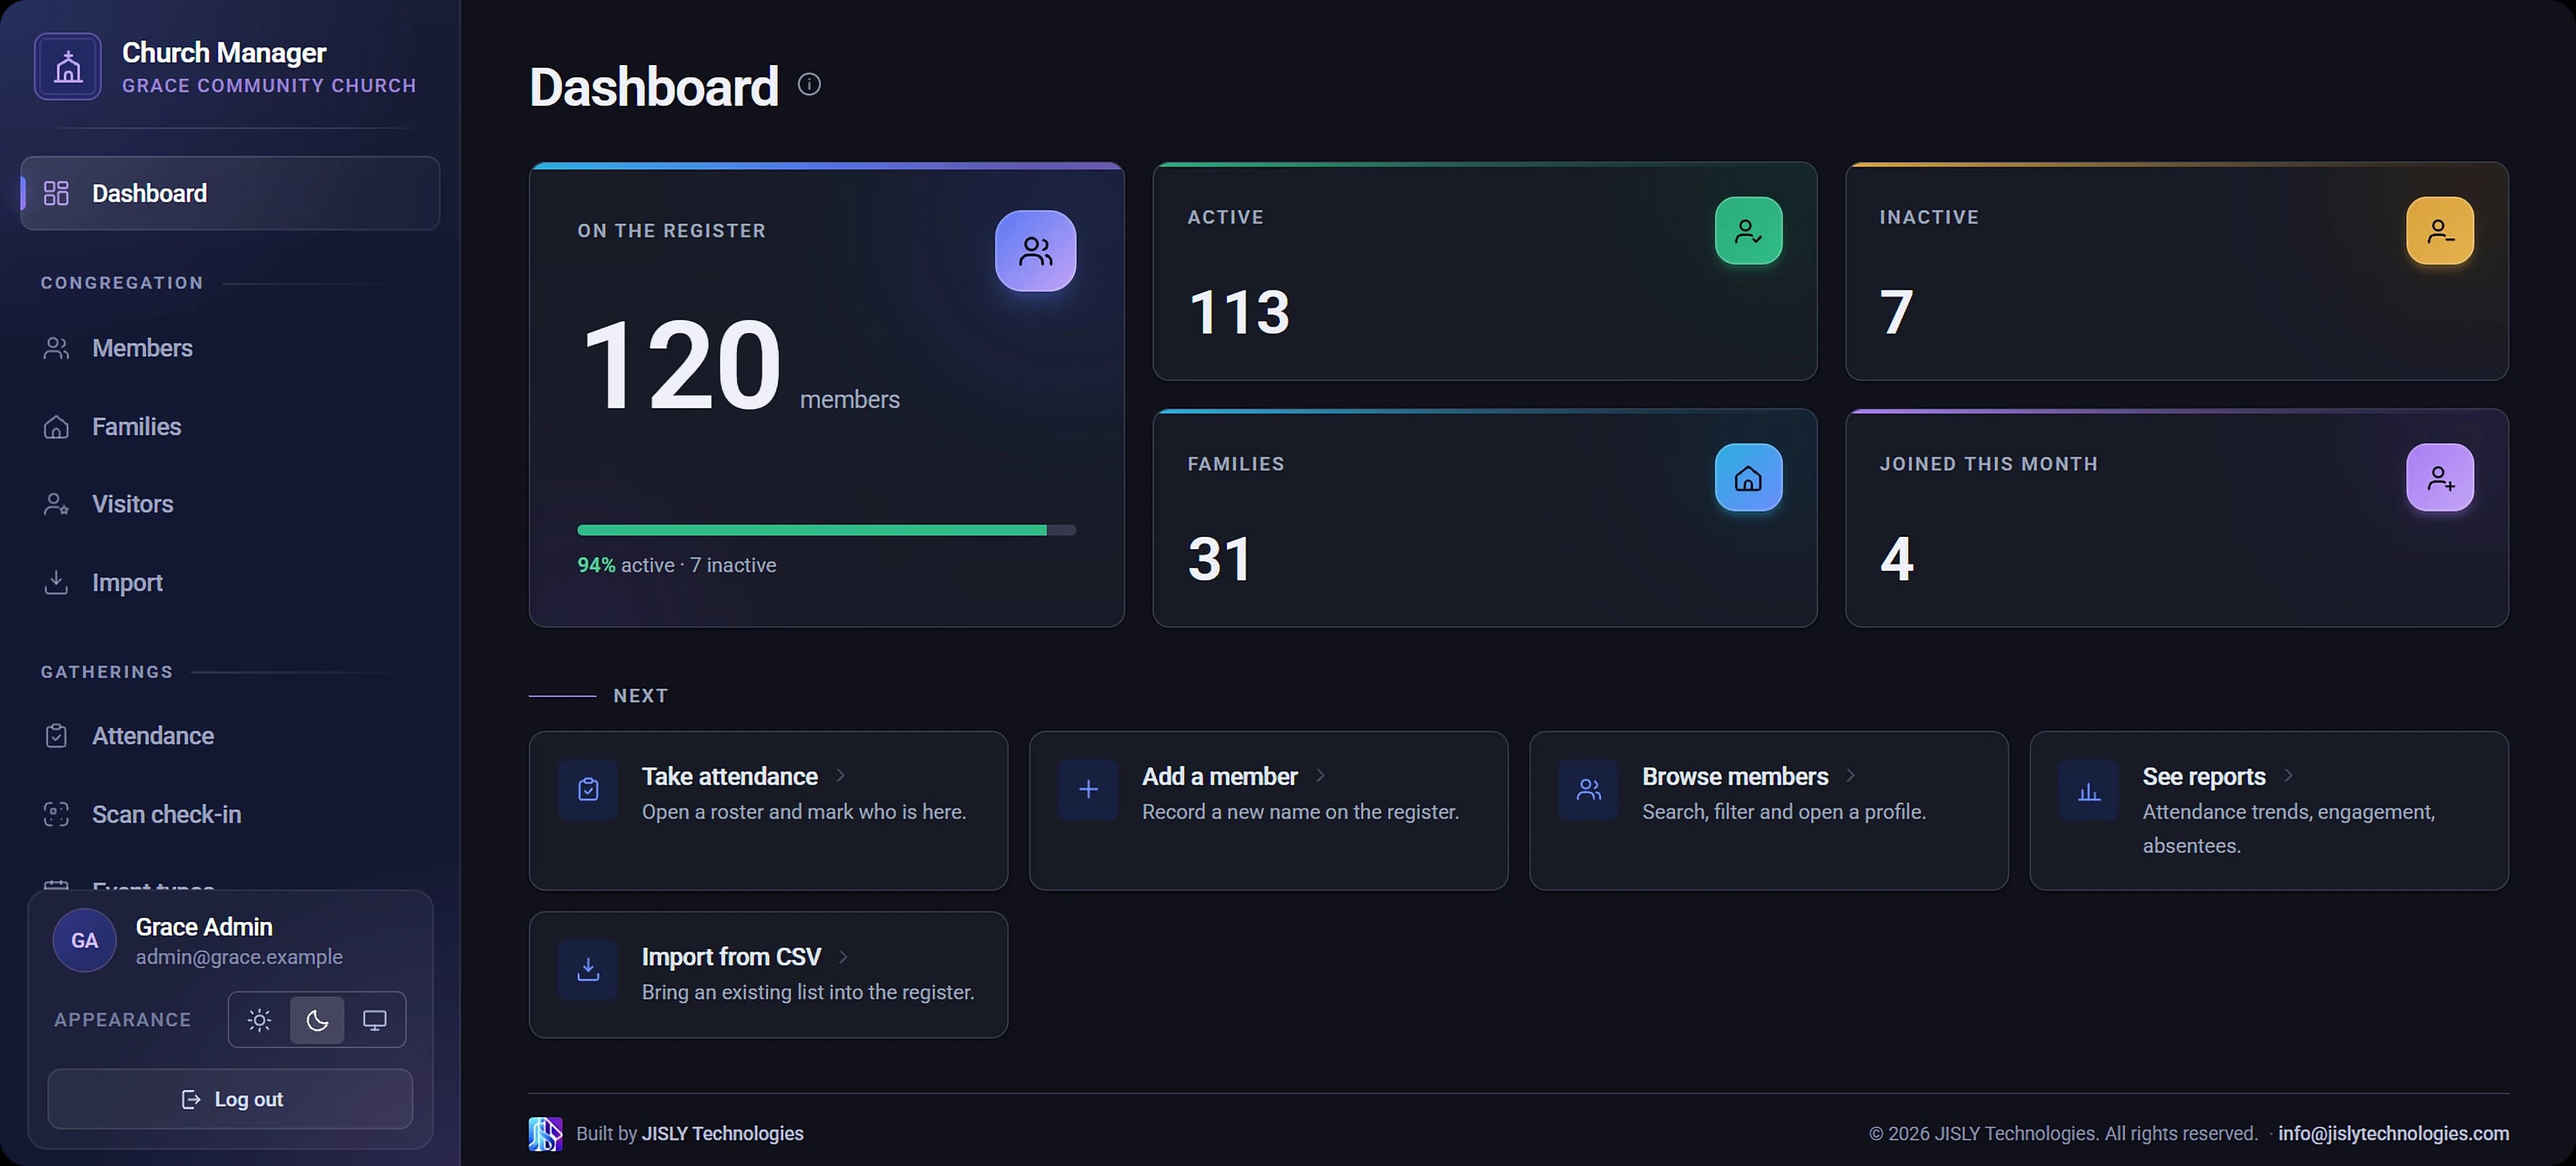2576x1166 pixels.
Task: Open Families in the sidebar
Action: [230, 427]
